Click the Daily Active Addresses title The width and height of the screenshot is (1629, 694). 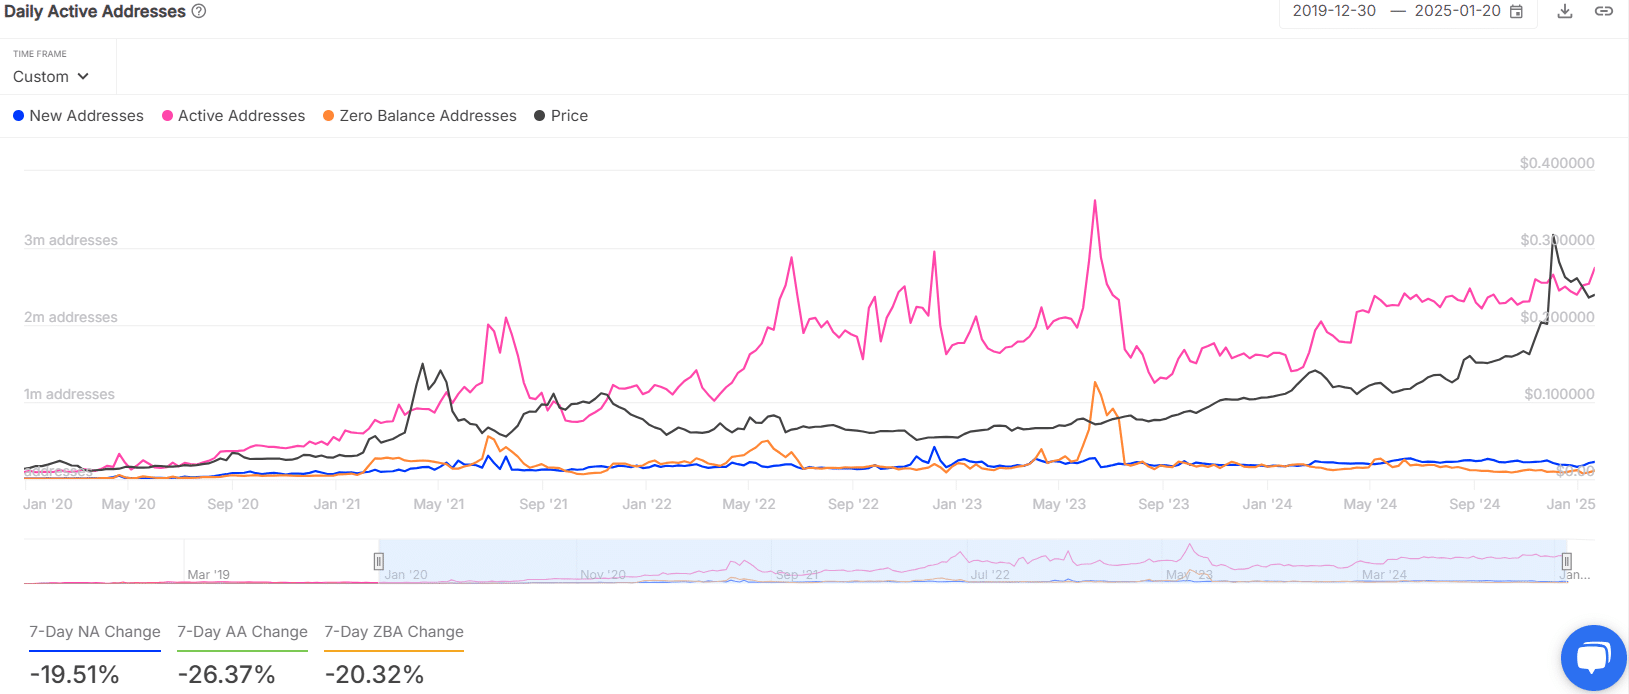point(95,11)
